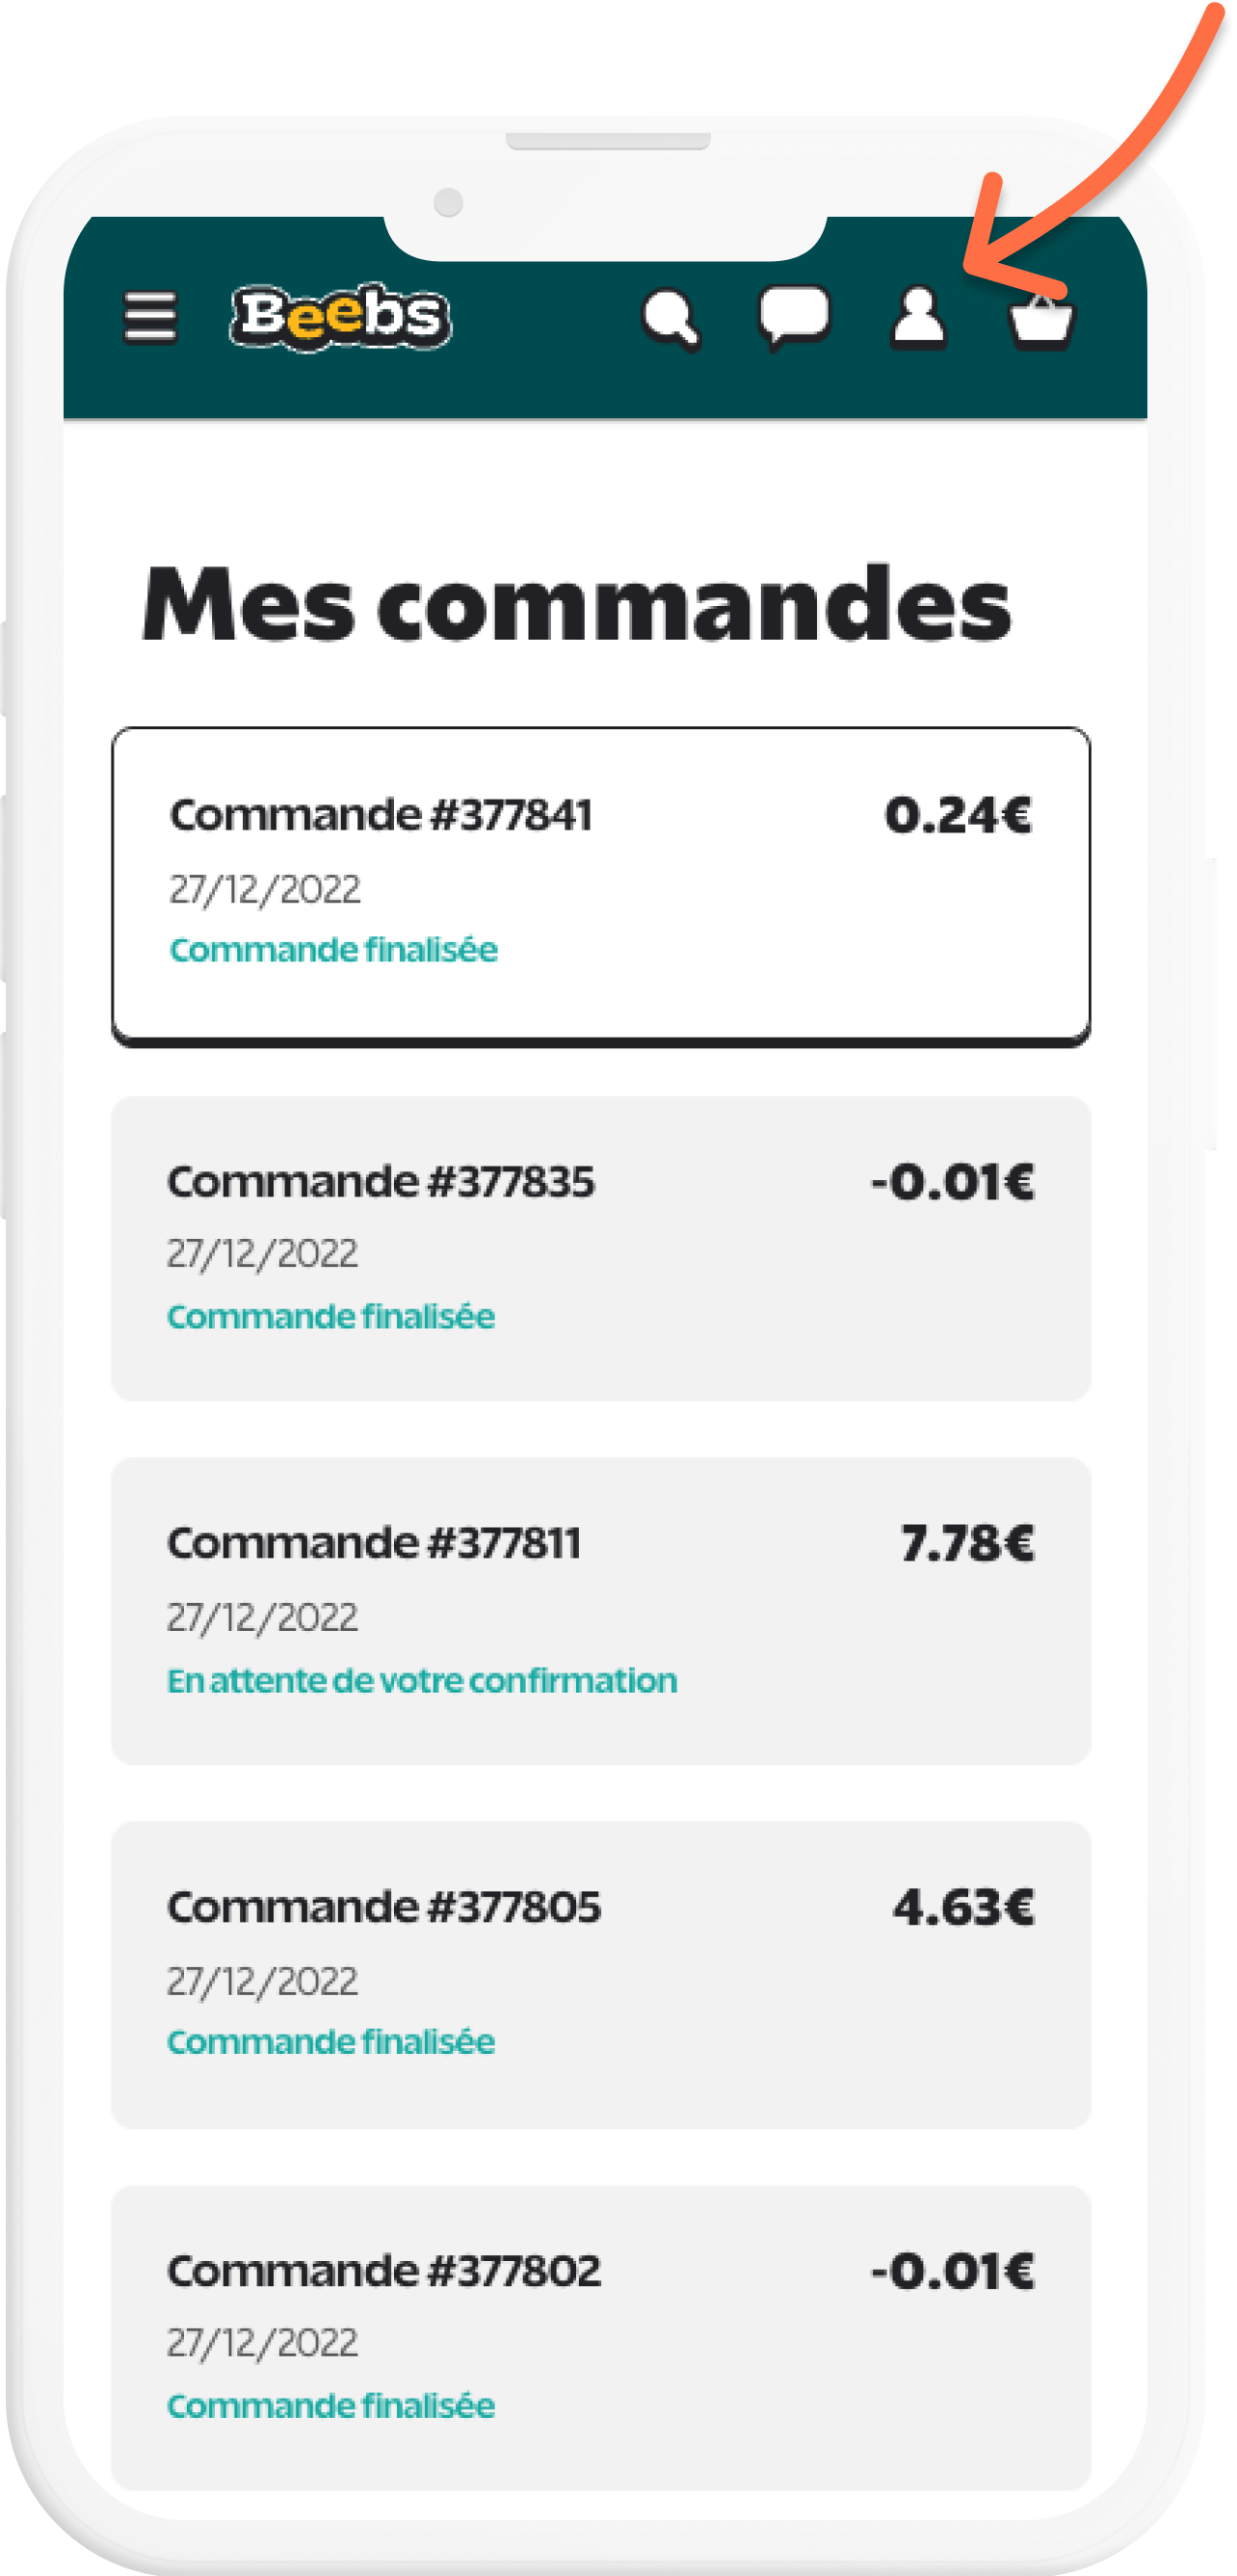
Task: Open the hamburger menu
Action: 151,317
